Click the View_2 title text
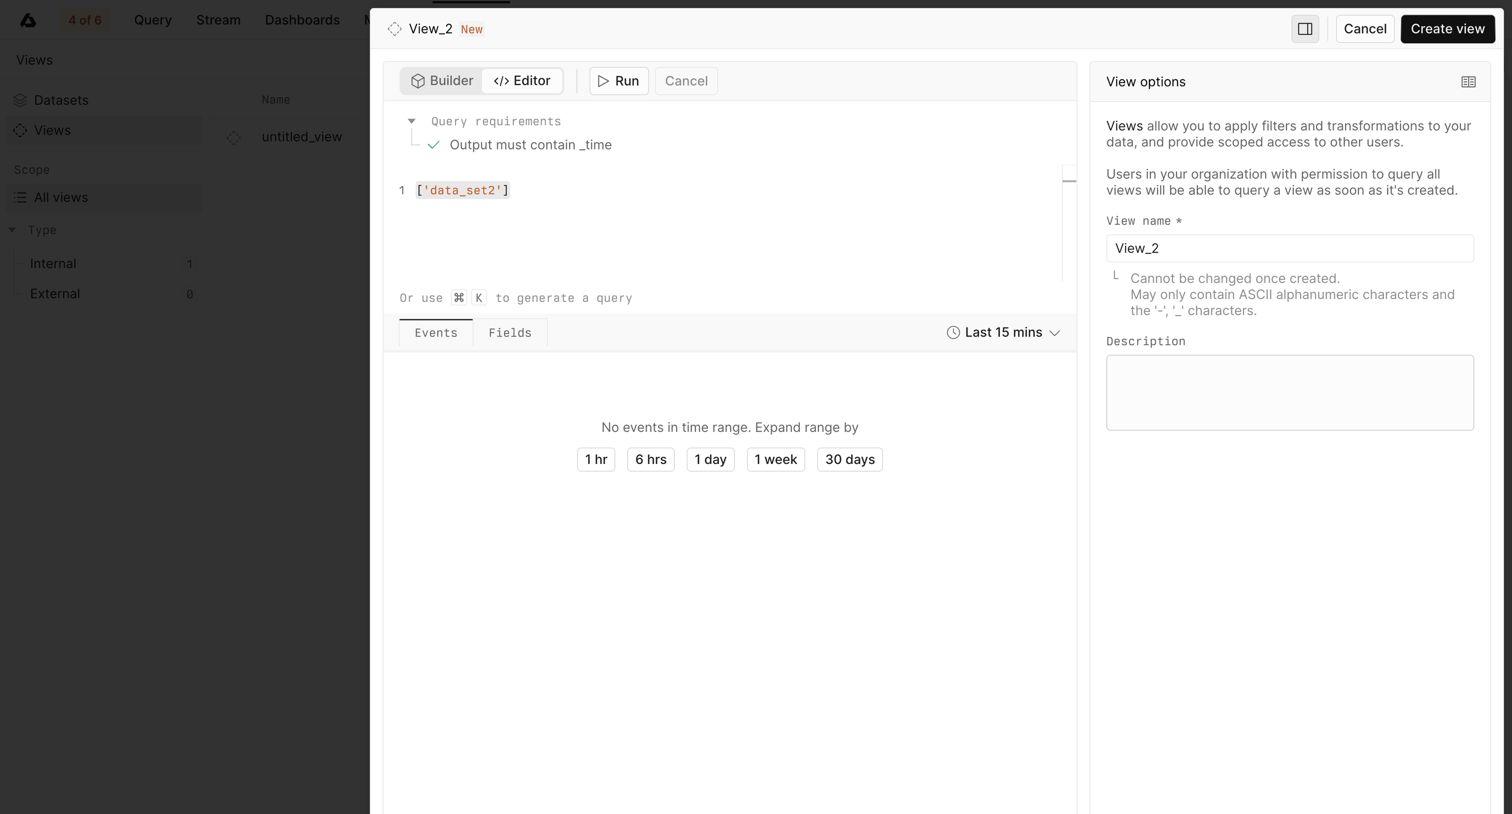The image size is (1512, 814). pyautogui.click(x=431, y=29)
